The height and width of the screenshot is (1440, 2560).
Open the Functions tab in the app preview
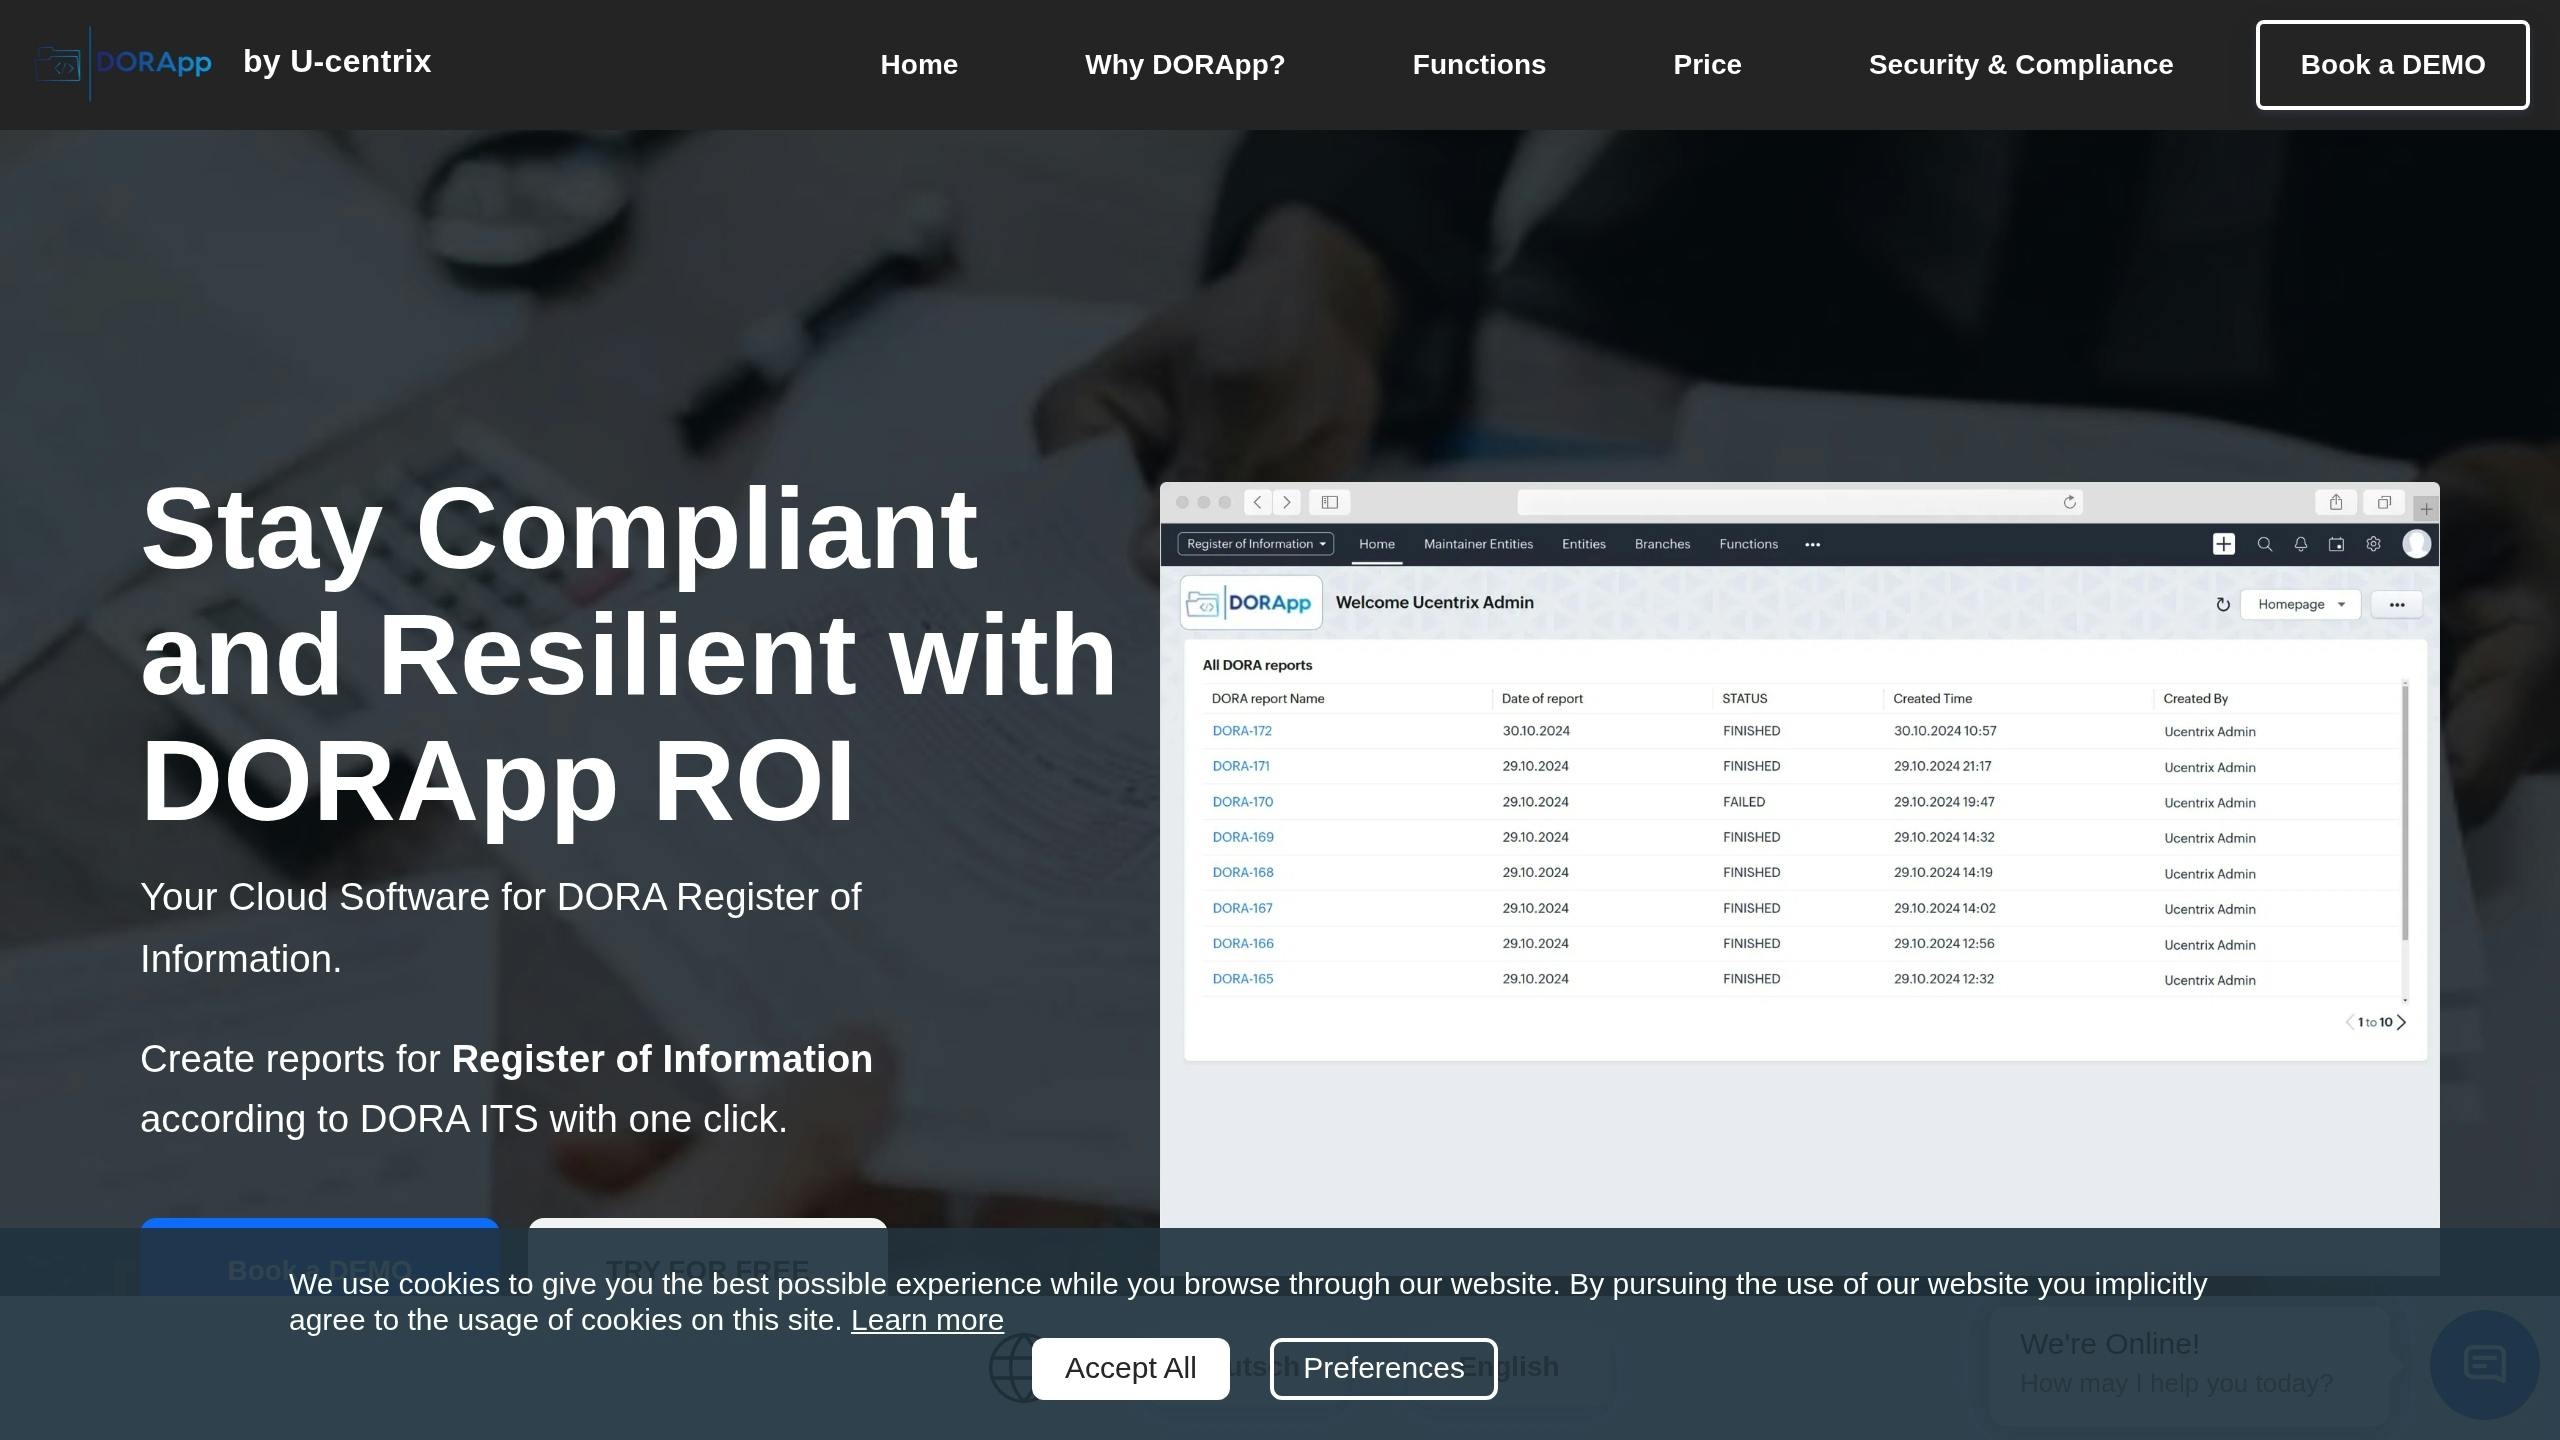(1748, 544)
